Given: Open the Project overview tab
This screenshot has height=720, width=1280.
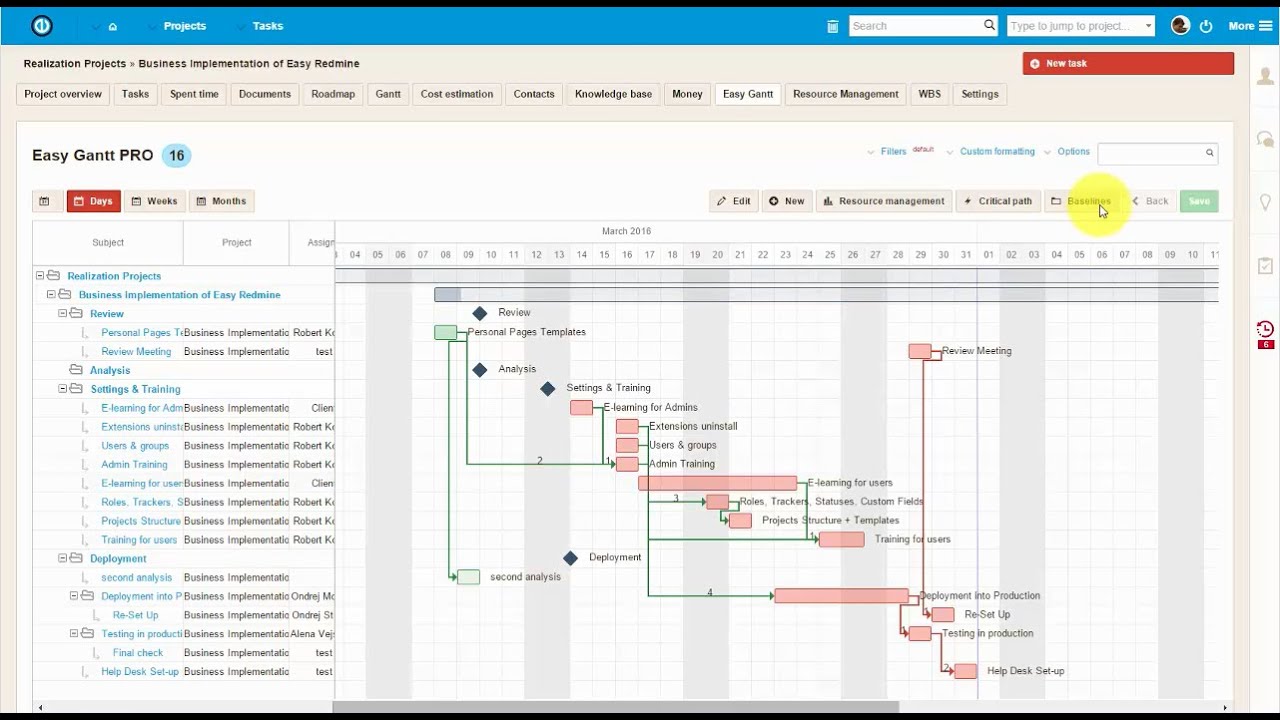Looking at the screenshot, I should click(63, 94).
